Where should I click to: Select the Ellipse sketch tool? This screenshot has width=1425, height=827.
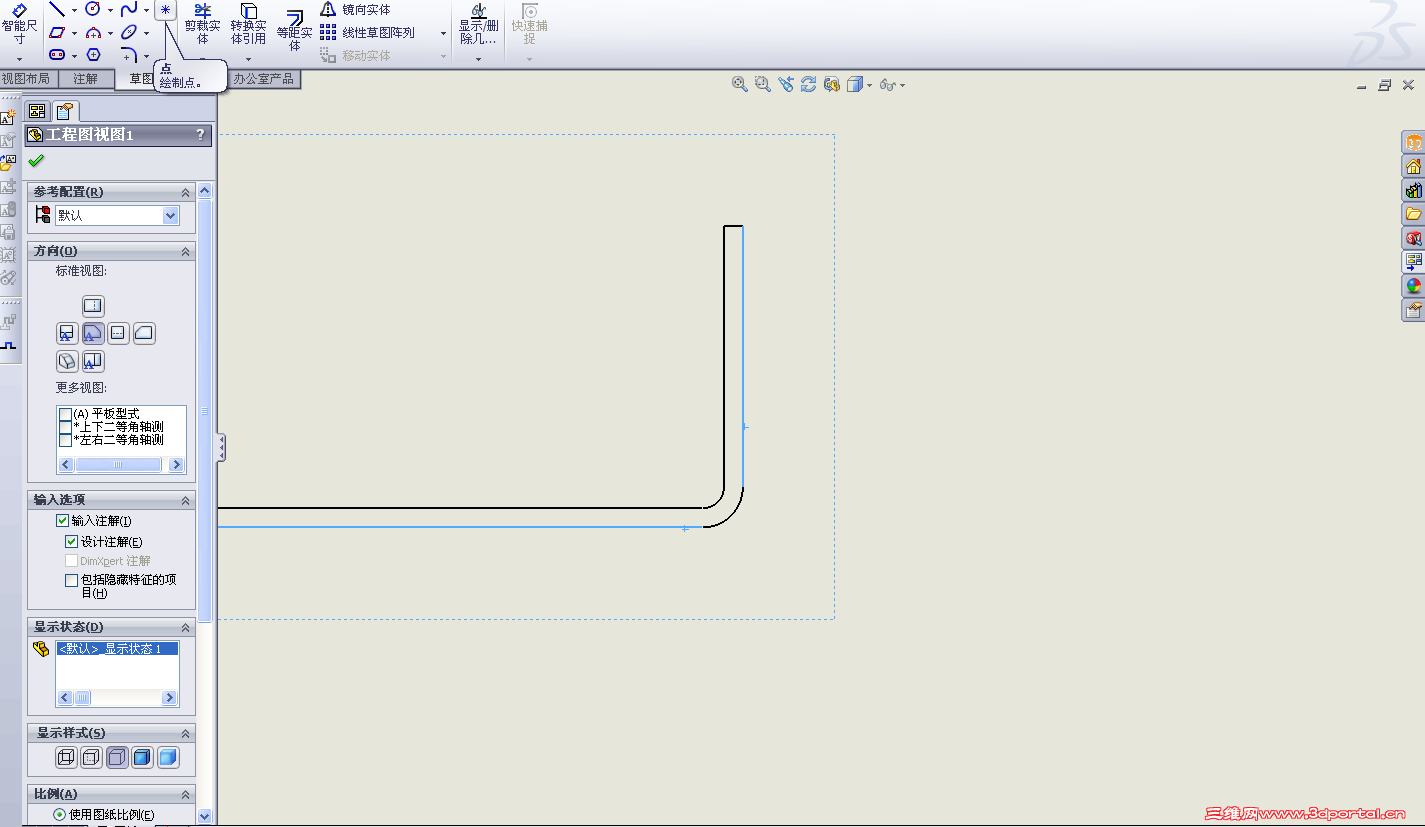pos(129,32)
